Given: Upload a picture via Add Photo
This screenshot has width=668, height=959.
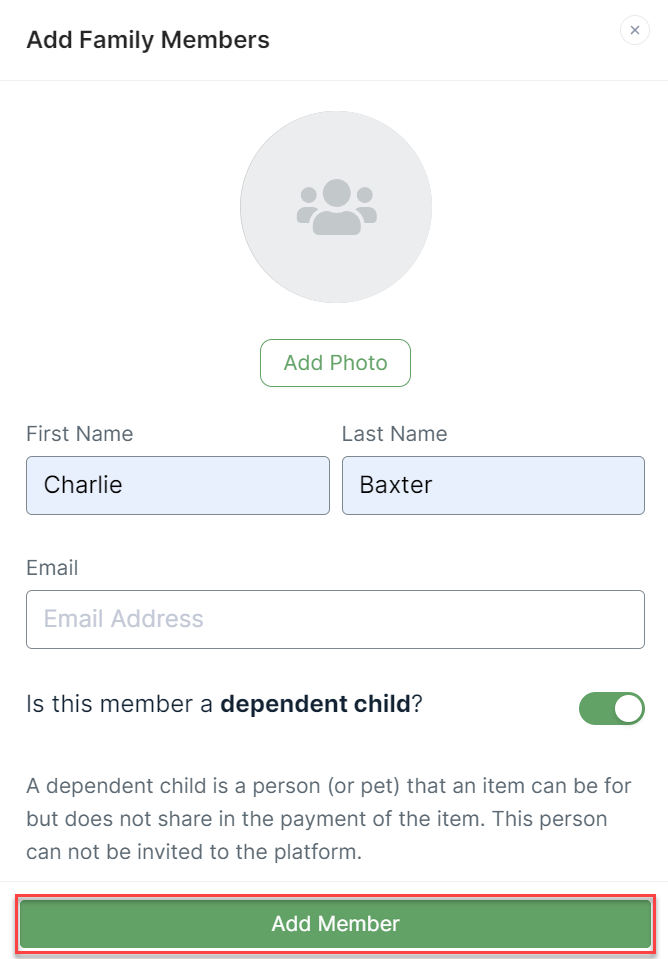Looking at the screenshot, I should pyautogui.click(x=335, y=363).
